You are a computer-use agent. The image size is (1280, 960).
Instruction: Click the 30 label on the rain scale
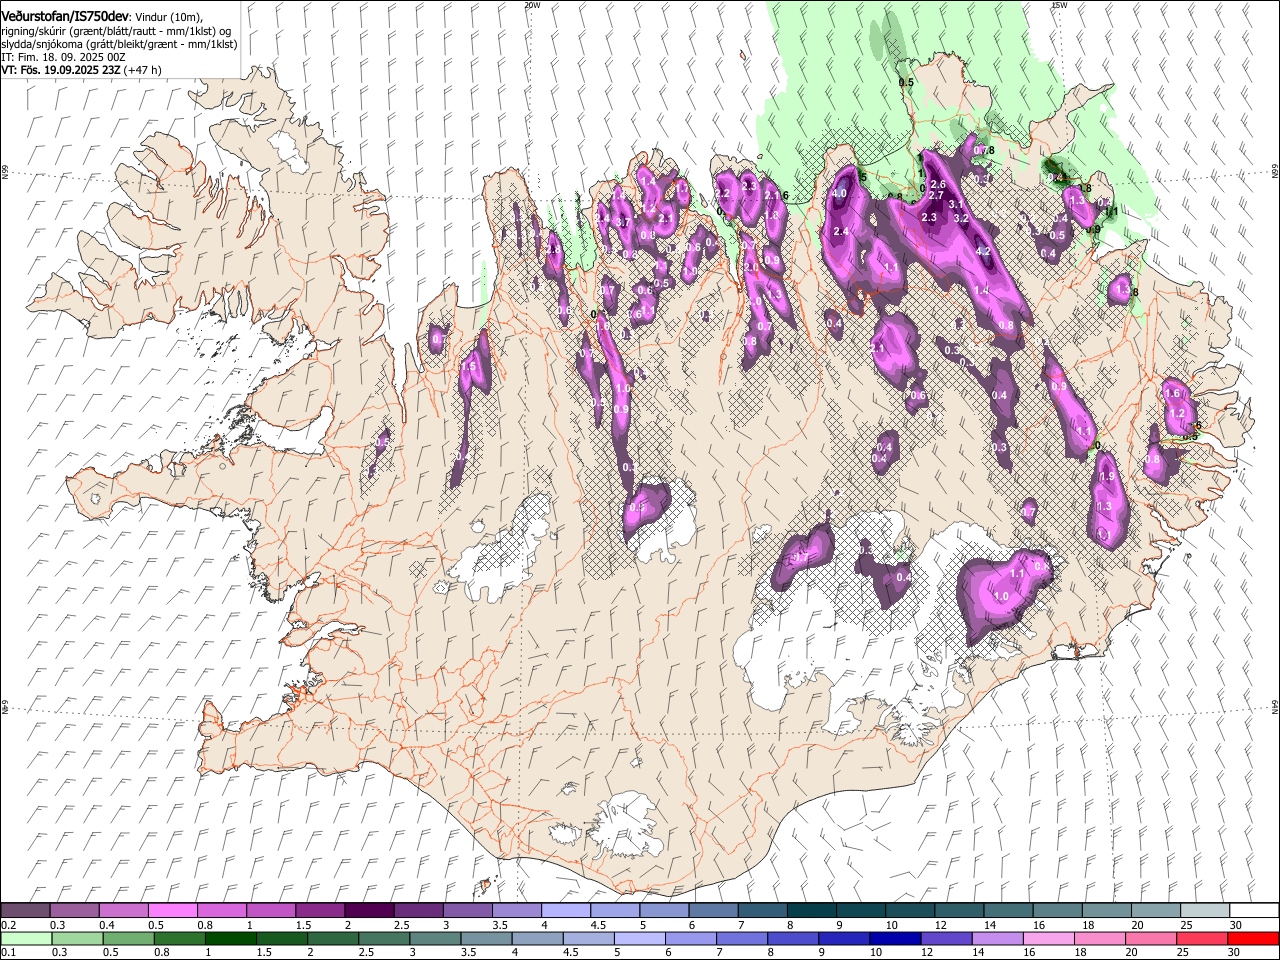click(1236, 952)
